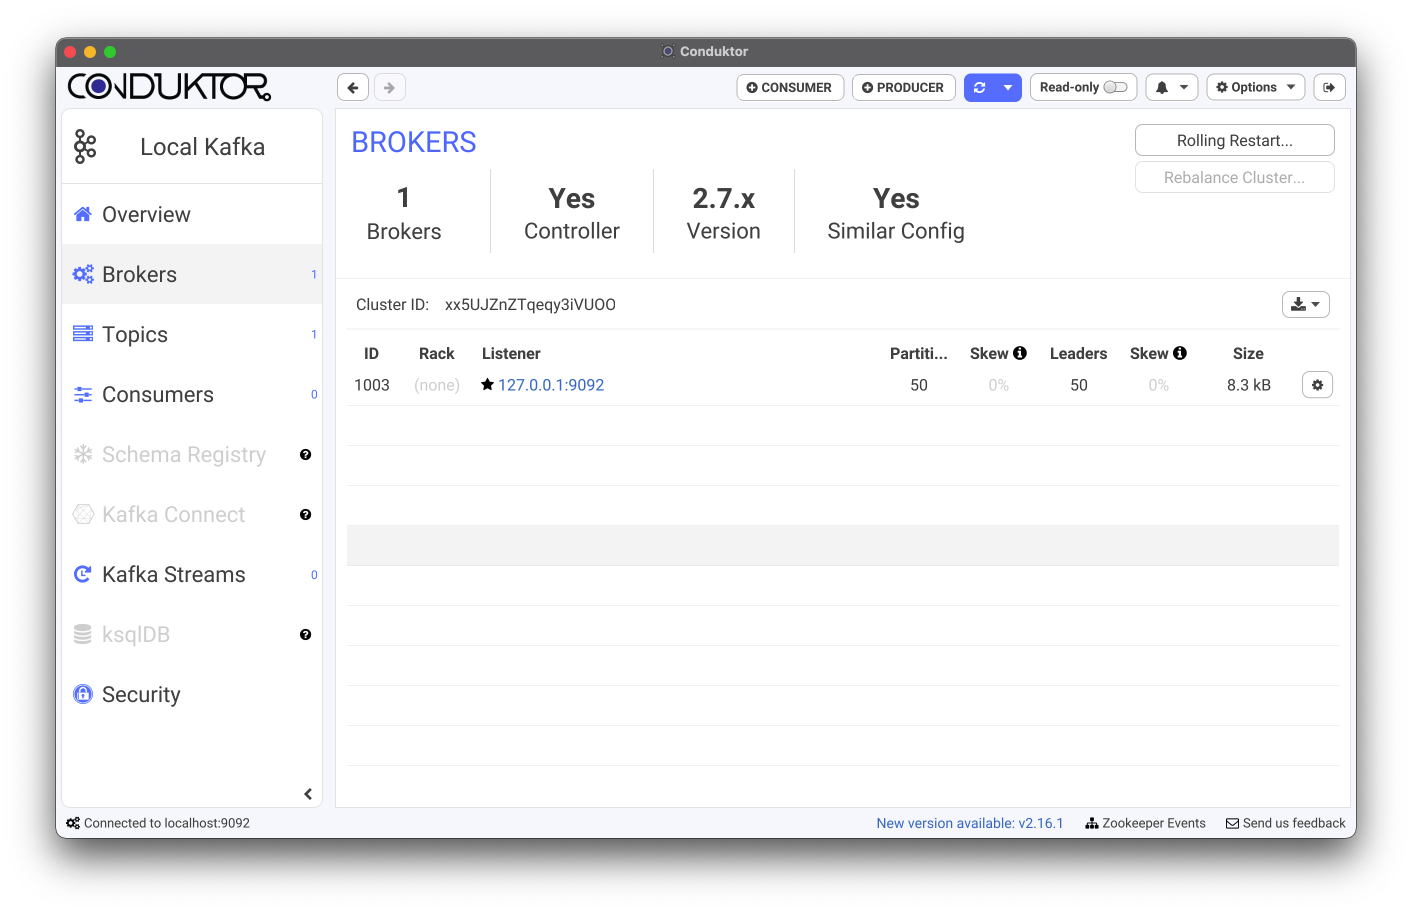1412x912 pixels.
Task: Go to Overview in sidebar
Action: click(x=192, y=214)
